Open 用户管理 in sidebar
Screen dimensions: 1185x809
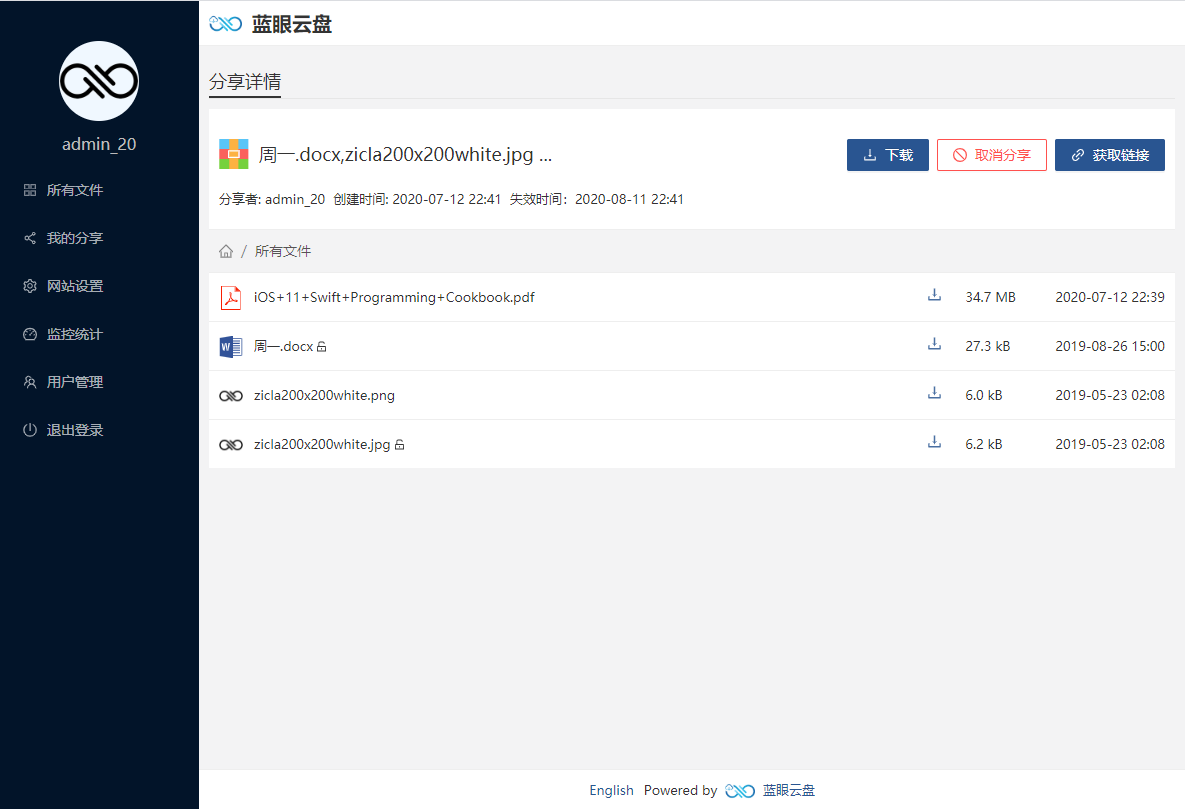(75, 382)
